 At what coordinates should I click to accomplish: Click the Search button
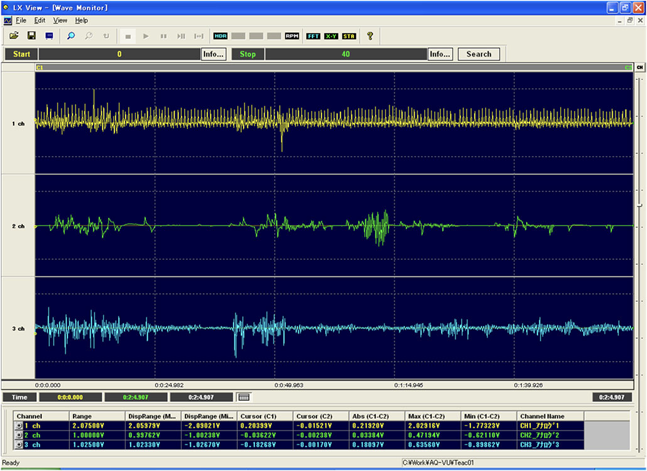tap(478, 54)
